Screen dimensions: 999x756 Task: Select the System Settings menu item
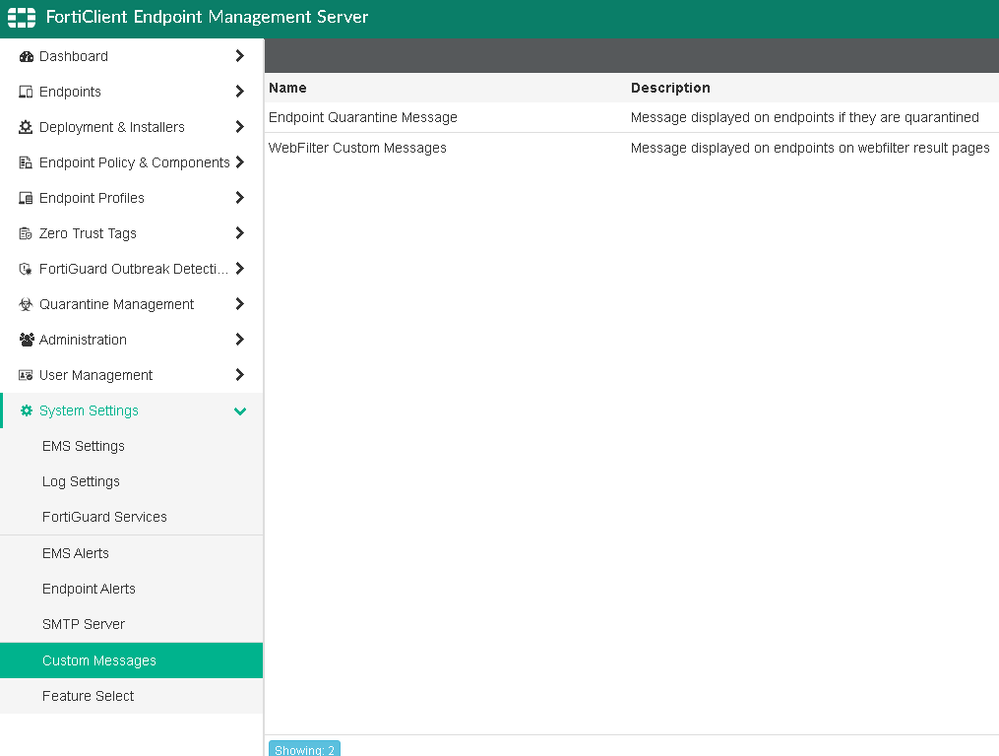click(131, 411)
